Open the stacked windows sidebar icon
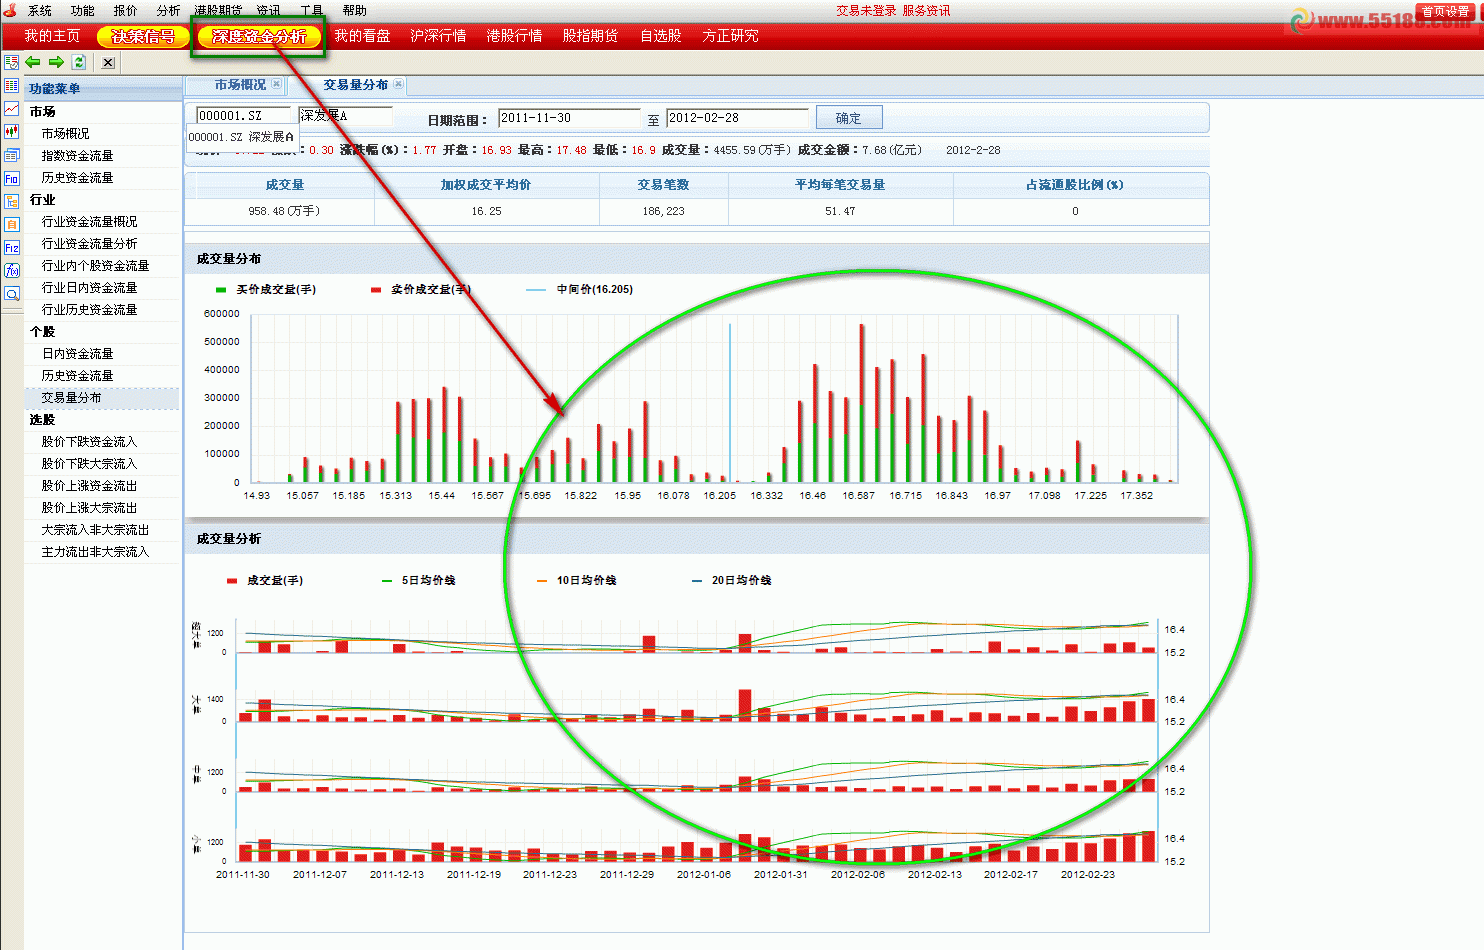The image size is (1484, 950). [12, 155]
